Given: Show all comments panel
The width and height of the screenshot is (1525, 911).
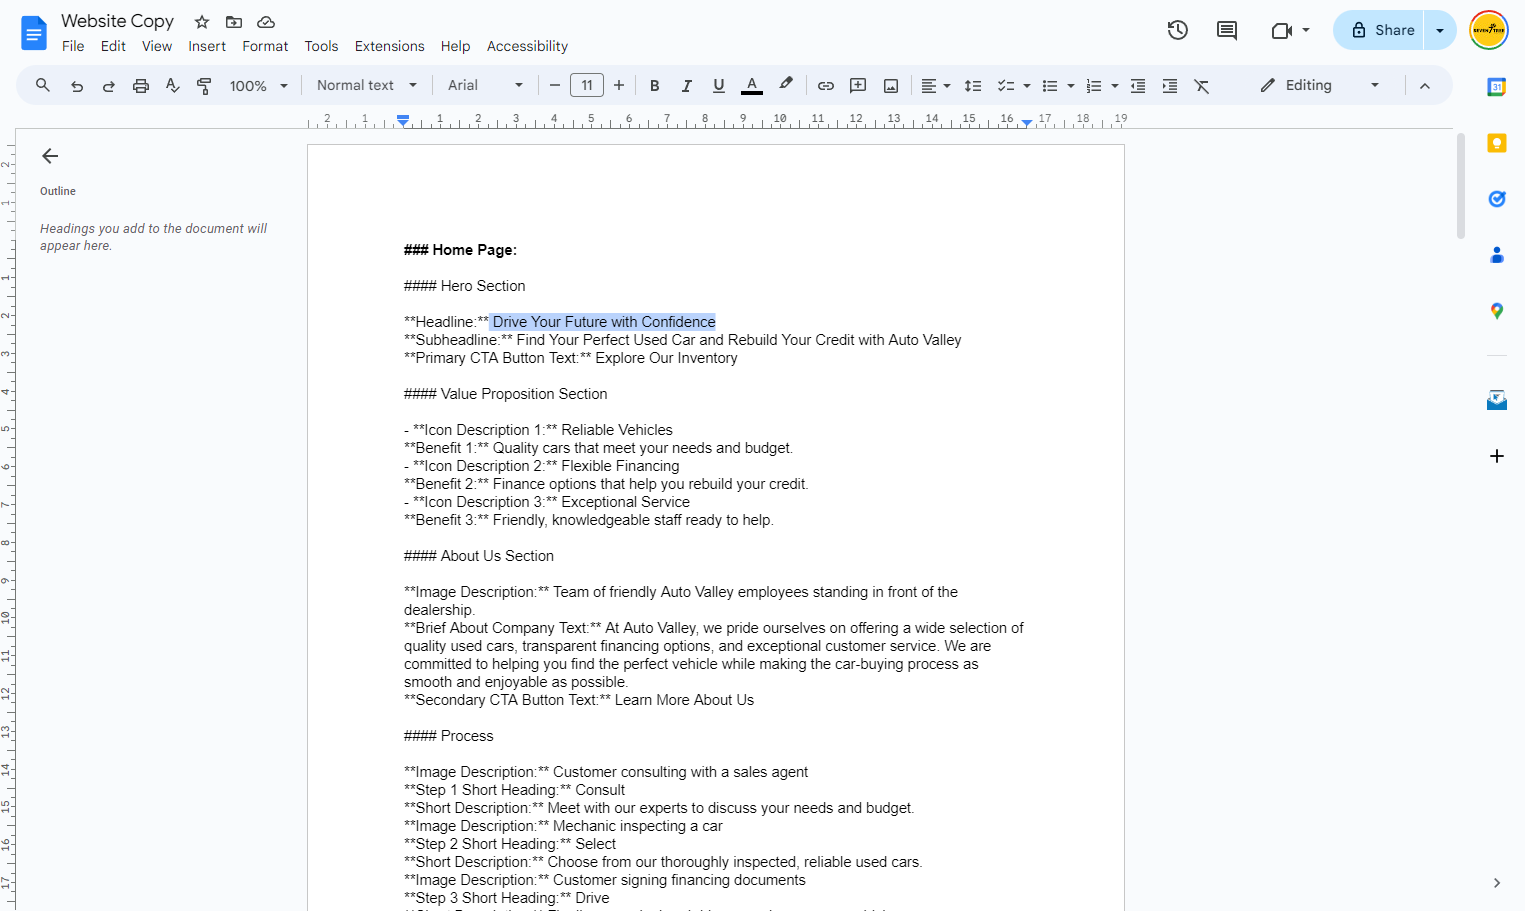Looking at the screenshot, I should 1227,30.
